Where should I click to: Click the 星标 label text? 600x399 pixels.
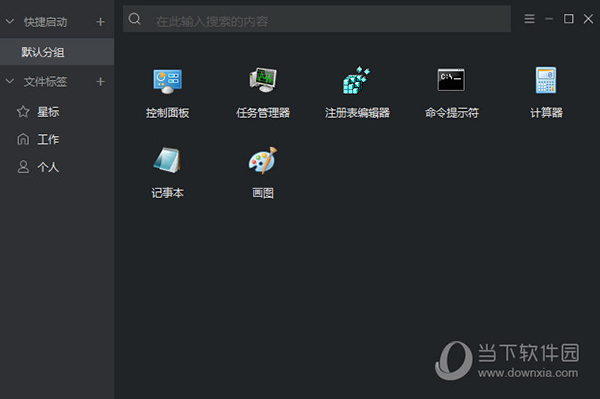(x=48, y=112)
